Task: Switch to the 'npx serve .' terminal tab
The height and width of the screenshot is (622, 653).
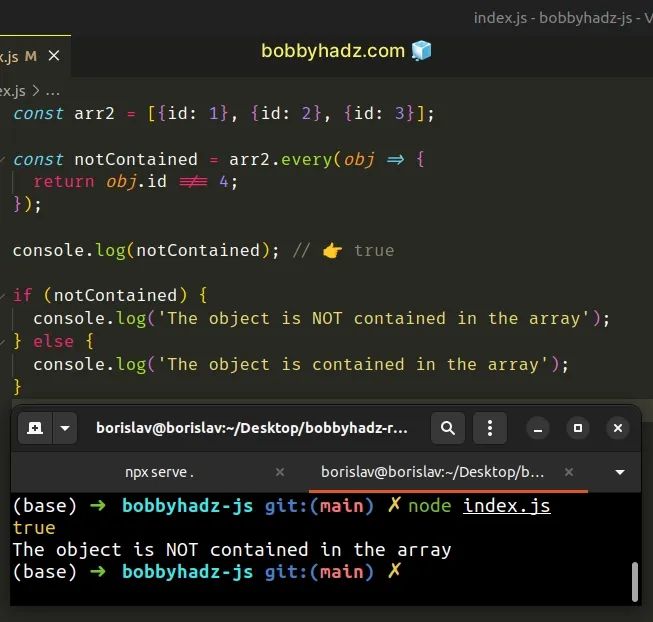Action: tap(160, 472)
